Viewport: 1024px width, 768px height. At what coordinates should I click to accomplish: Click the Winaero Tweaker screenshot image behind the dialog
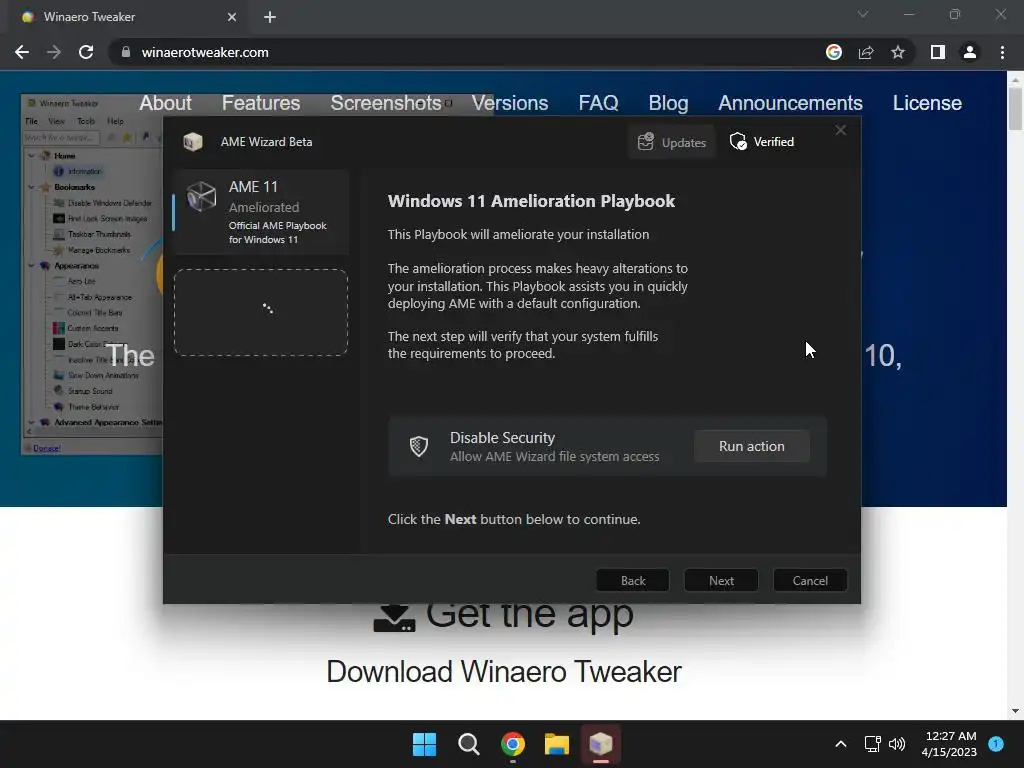(91, 274)
